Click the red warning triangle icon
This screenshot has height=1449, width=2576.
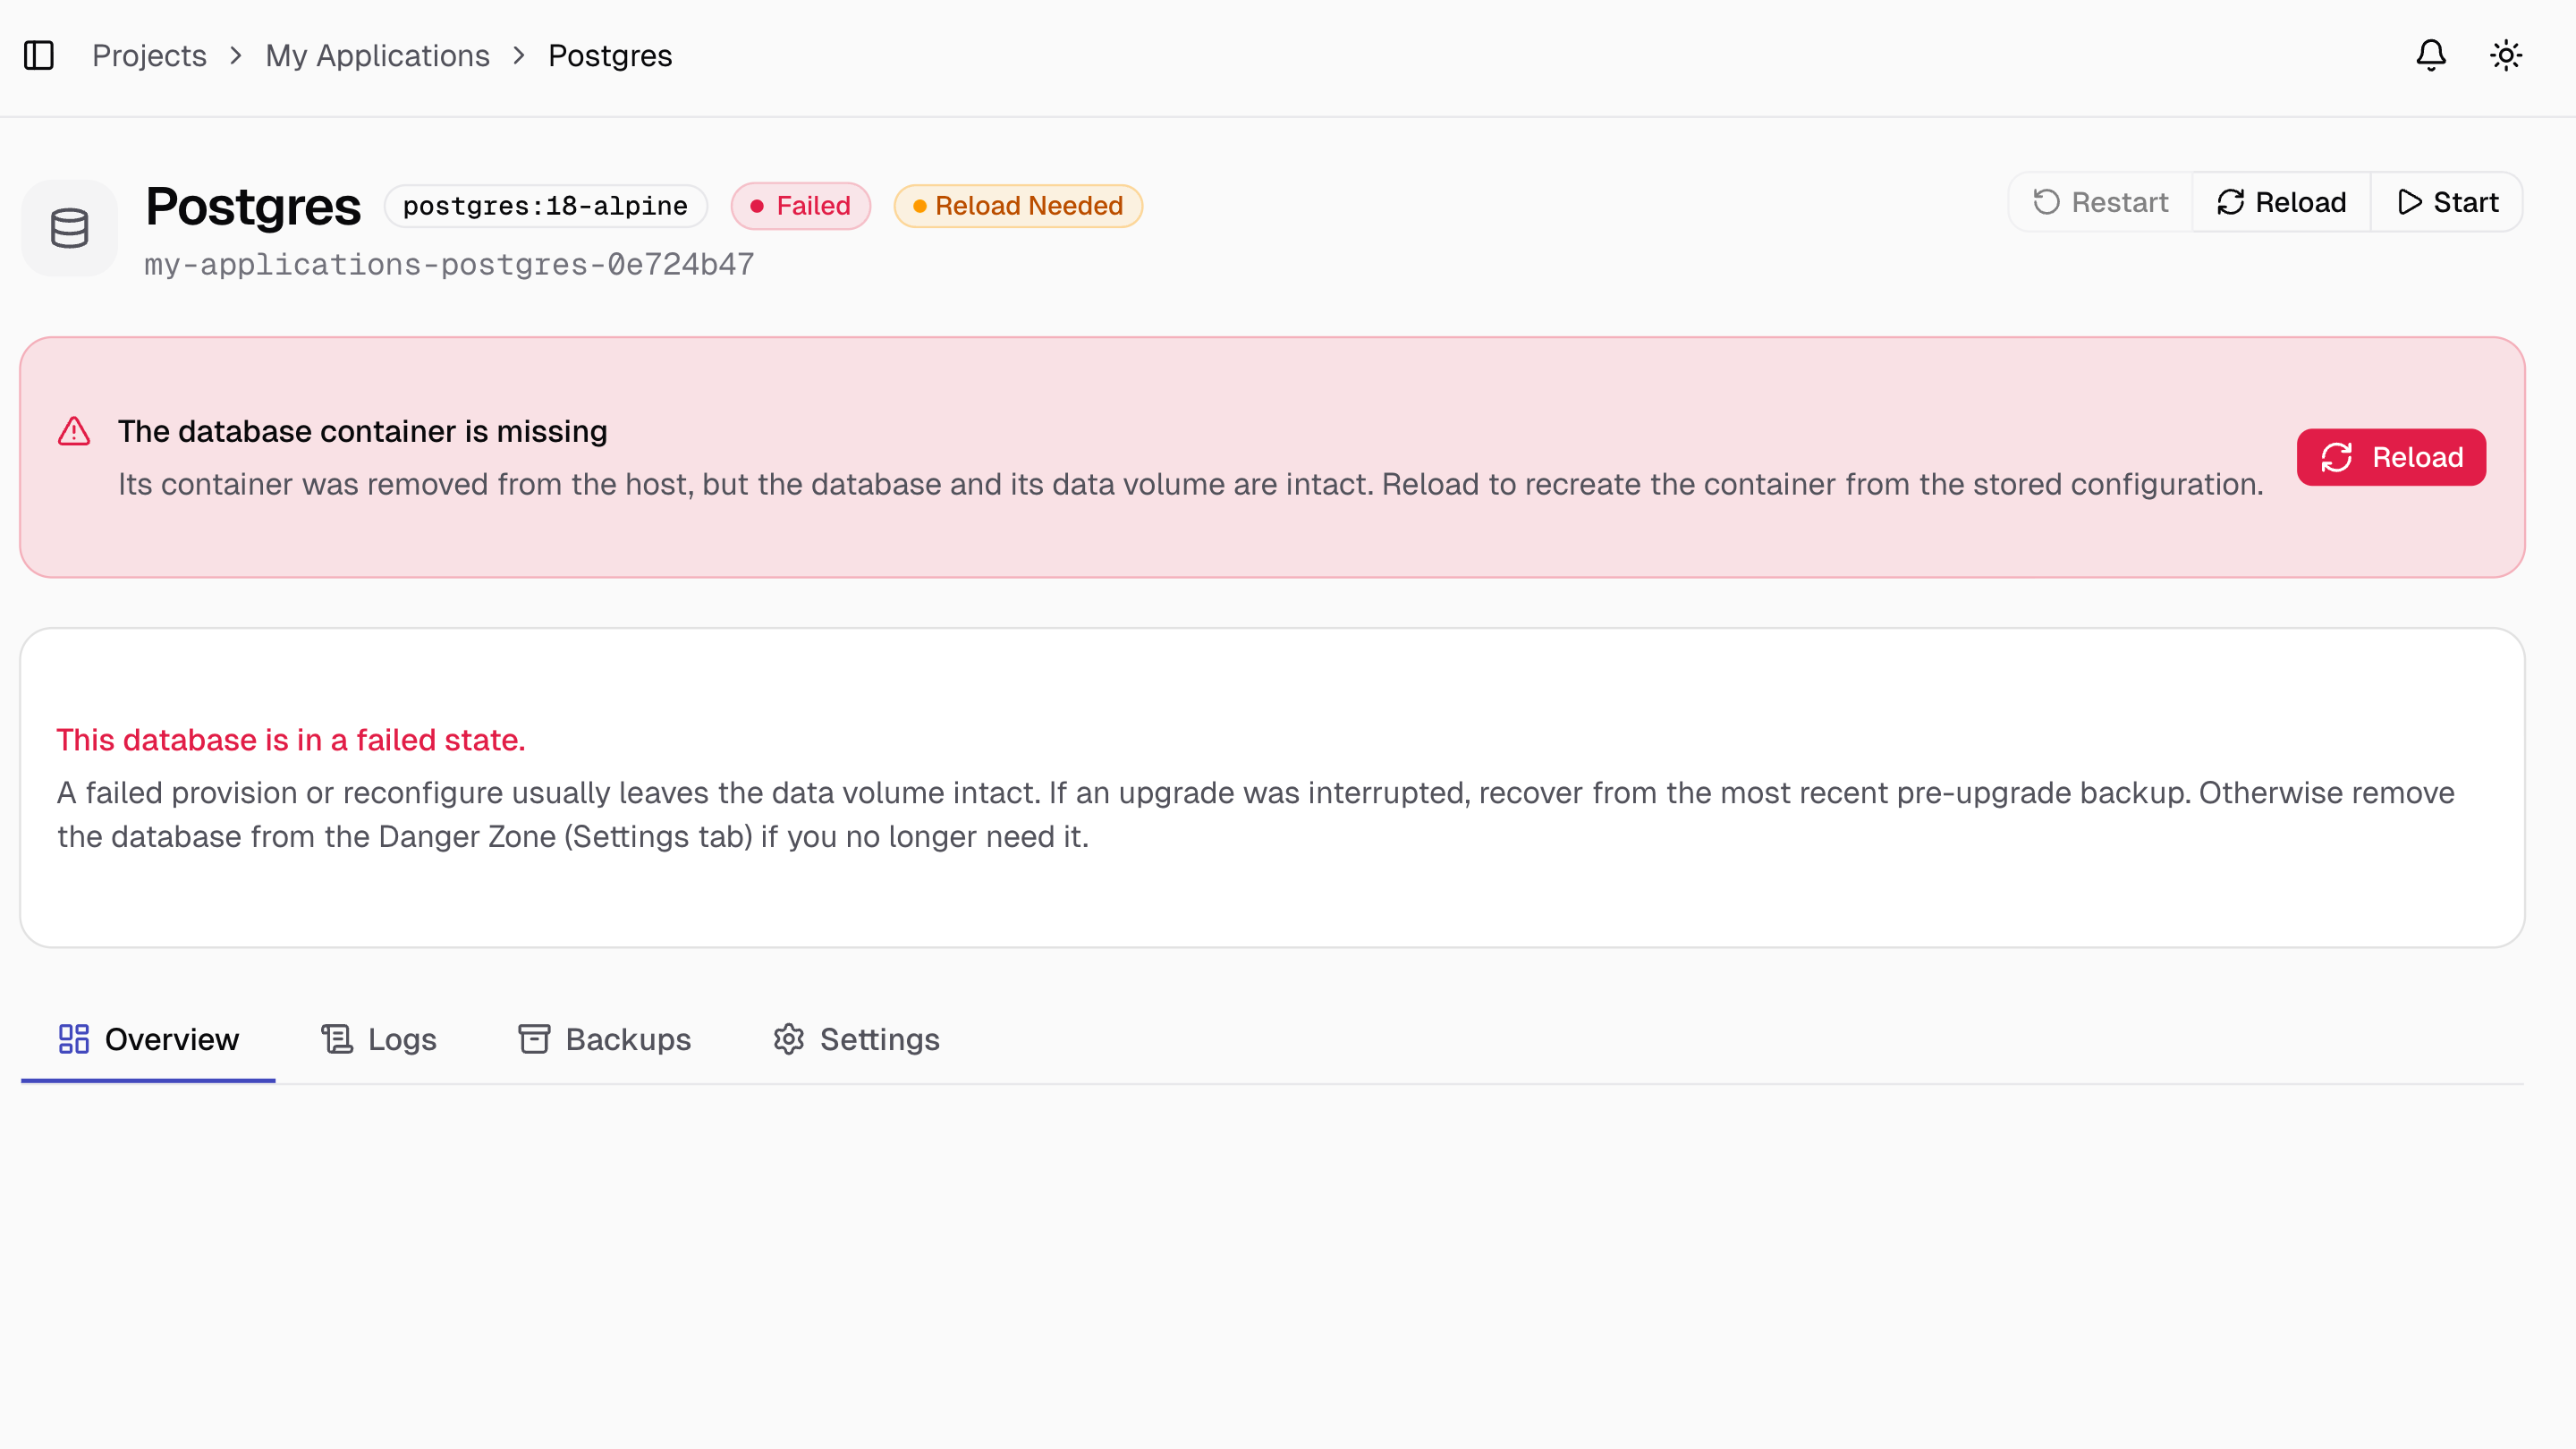[x=74, y=431]
